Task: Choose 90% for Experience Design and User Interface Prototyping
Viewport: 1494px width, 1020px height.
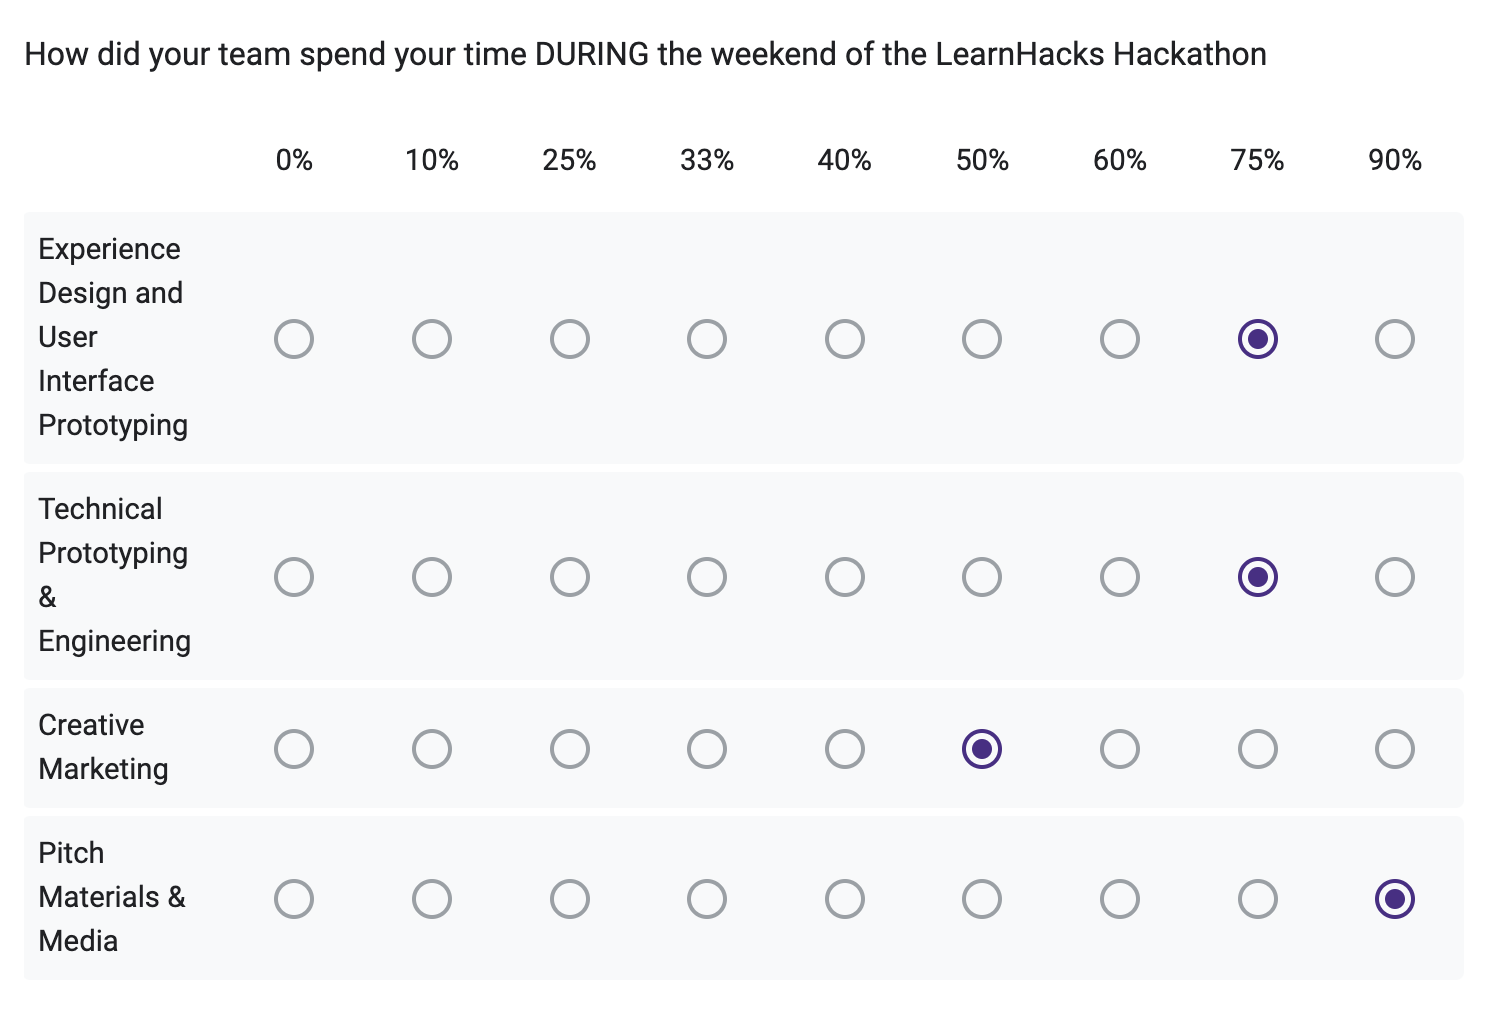Action: [x=1395, y=339]
